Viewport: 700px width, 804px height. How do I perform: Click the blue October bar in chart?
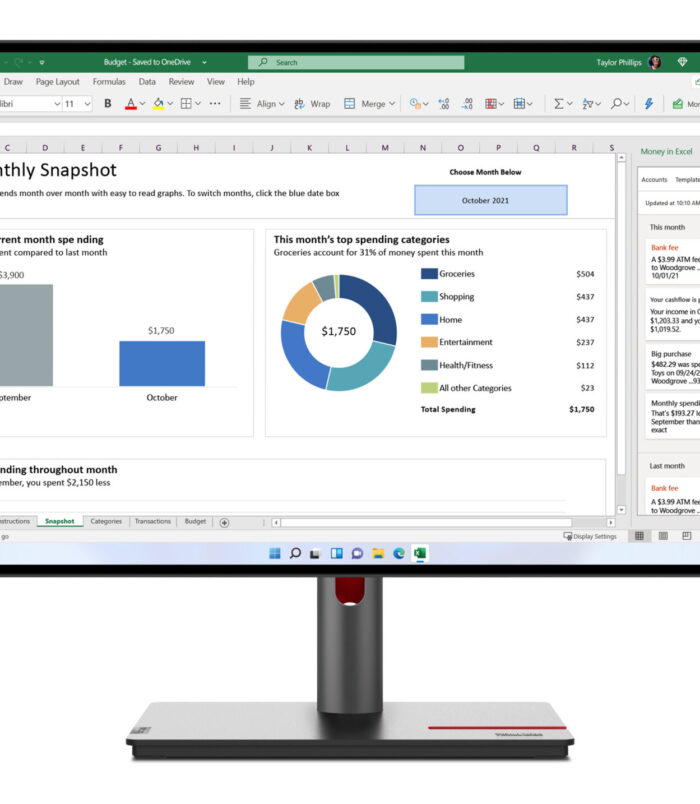pyautogui.click(x=162, y=364)
